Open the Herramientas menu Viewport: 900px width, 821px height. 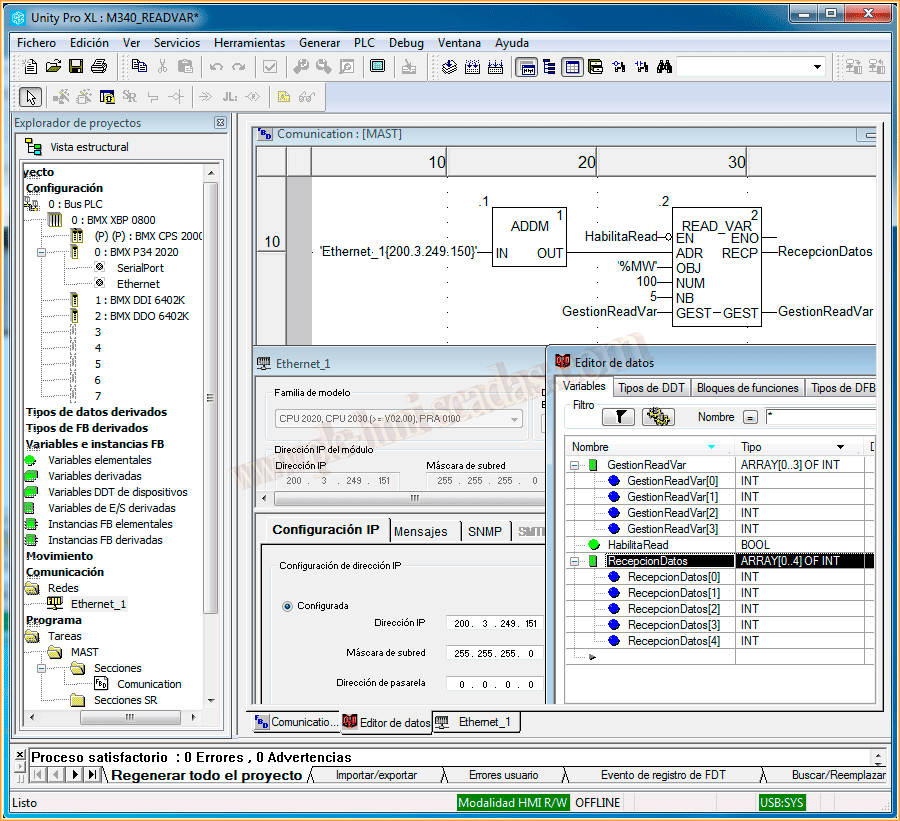tap(249, 43)
